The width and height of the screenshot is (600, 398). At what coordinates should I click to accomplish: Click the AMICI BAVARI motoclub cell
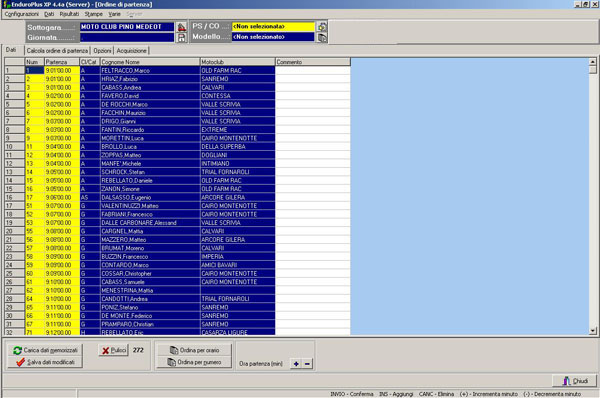pos(238,265)
